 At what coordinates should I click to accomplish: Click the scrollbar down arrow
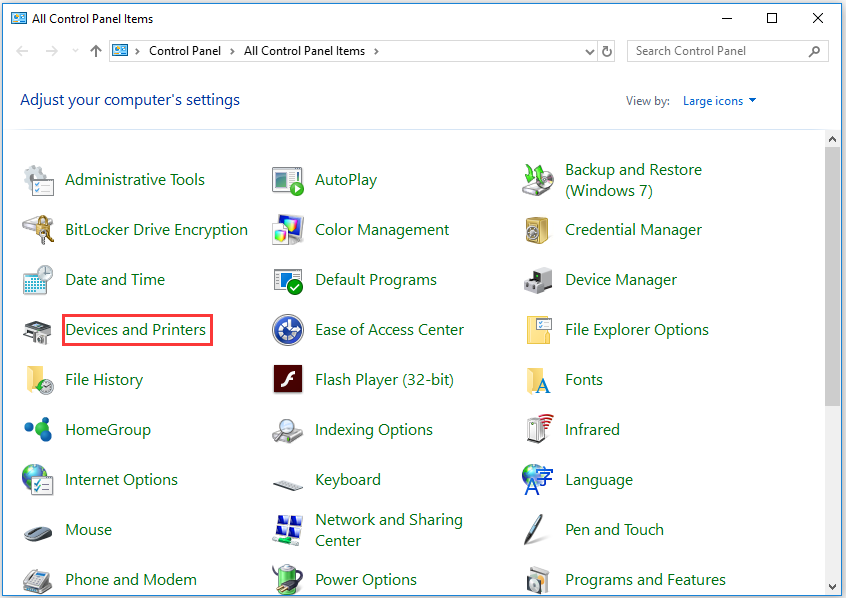(x=833, y=588)
